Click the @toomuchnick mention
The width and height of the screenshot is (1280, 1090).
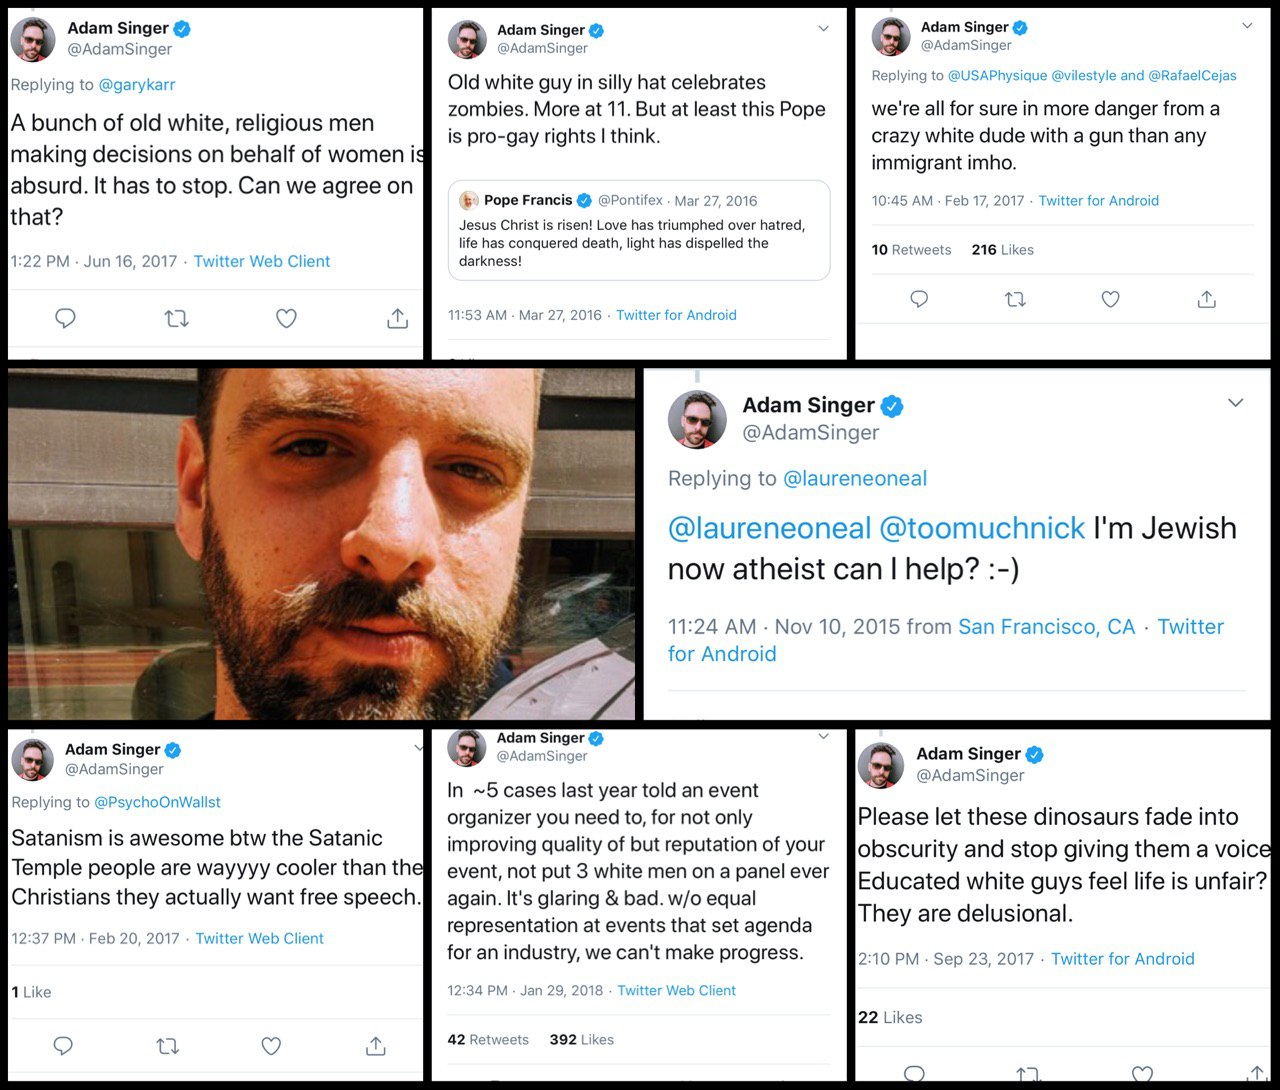tap(982, 528)
